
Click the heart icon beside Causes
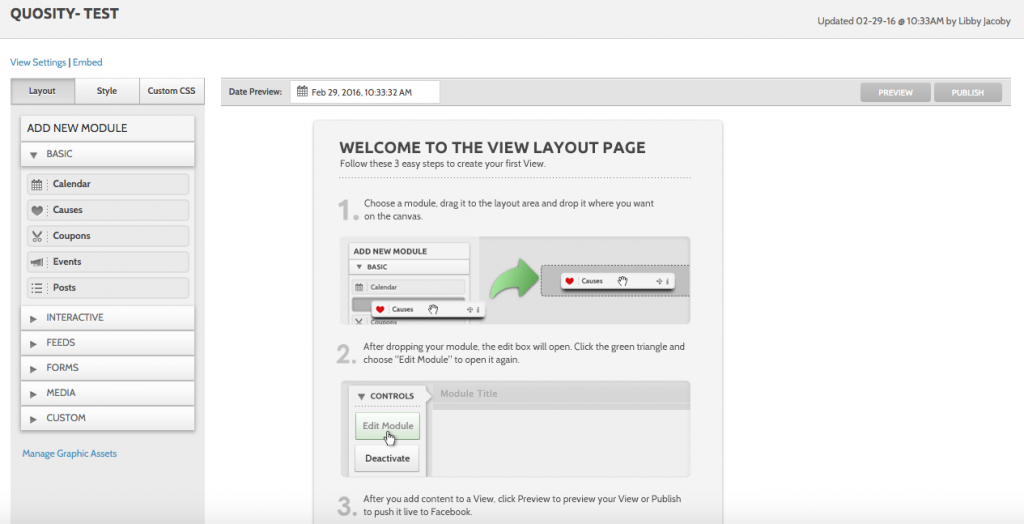point(37,210)
